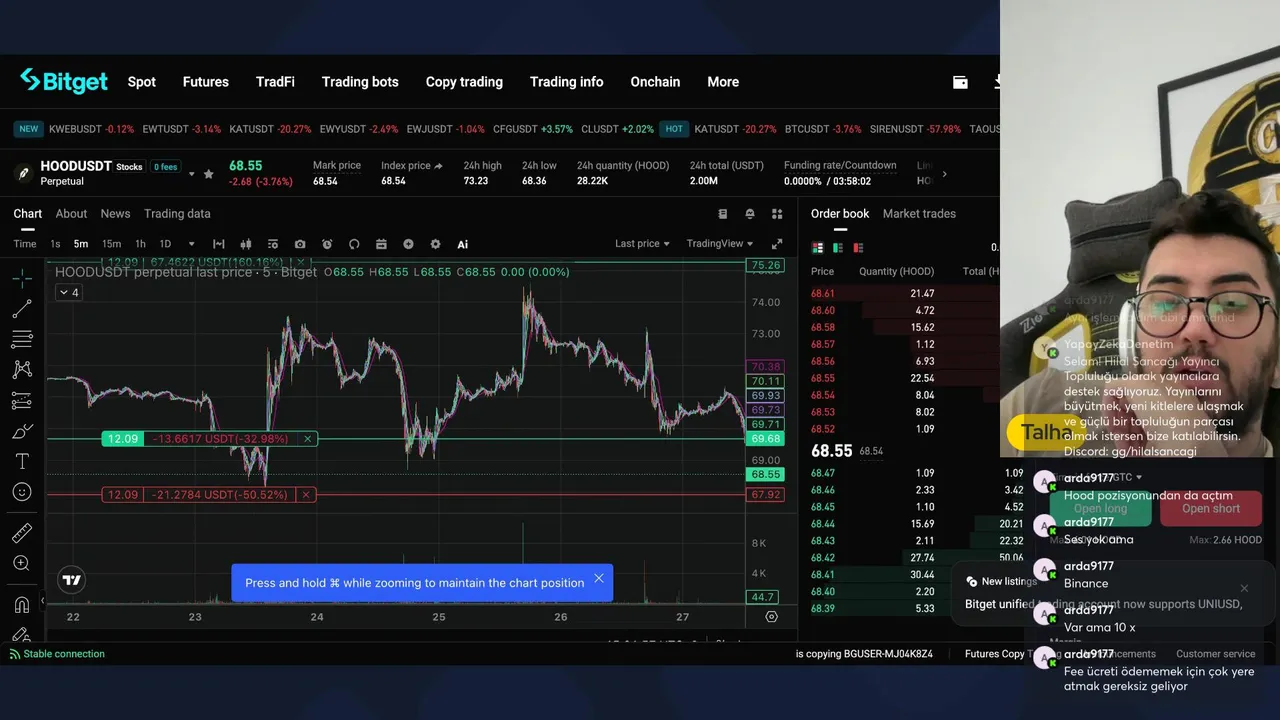
Task: Collapse the drawing toolbar side arrow
Action: pyautogui.click(x=42, y=601)
